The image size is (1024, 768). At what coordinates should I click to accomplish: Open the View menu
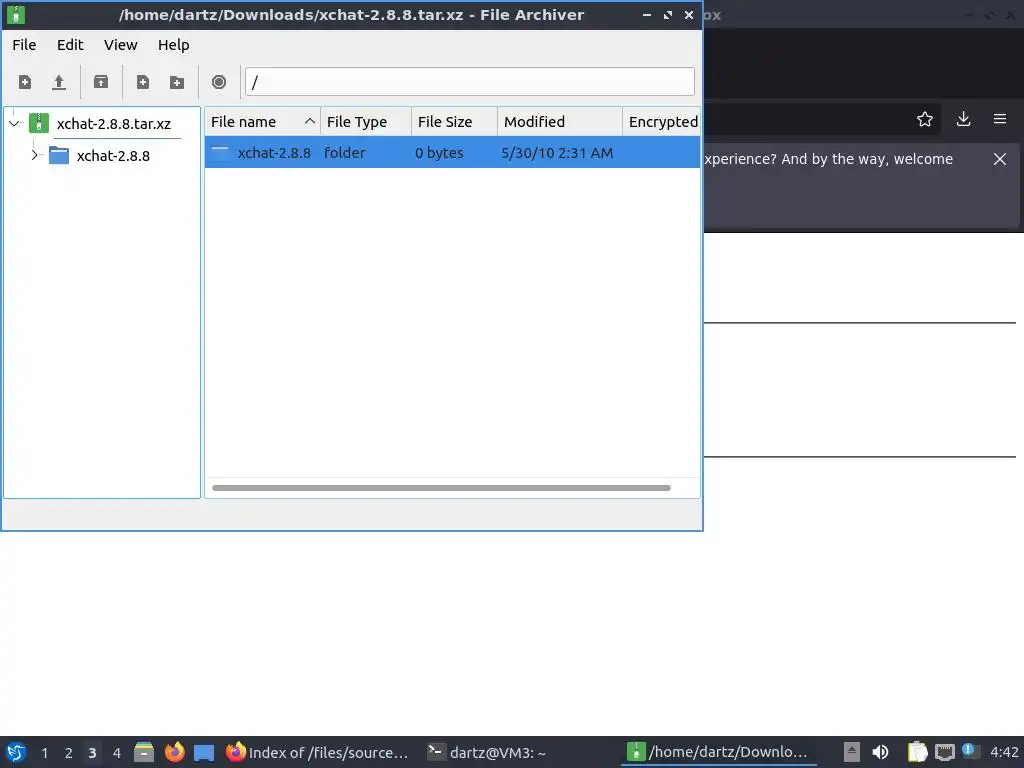coord(121,45)
